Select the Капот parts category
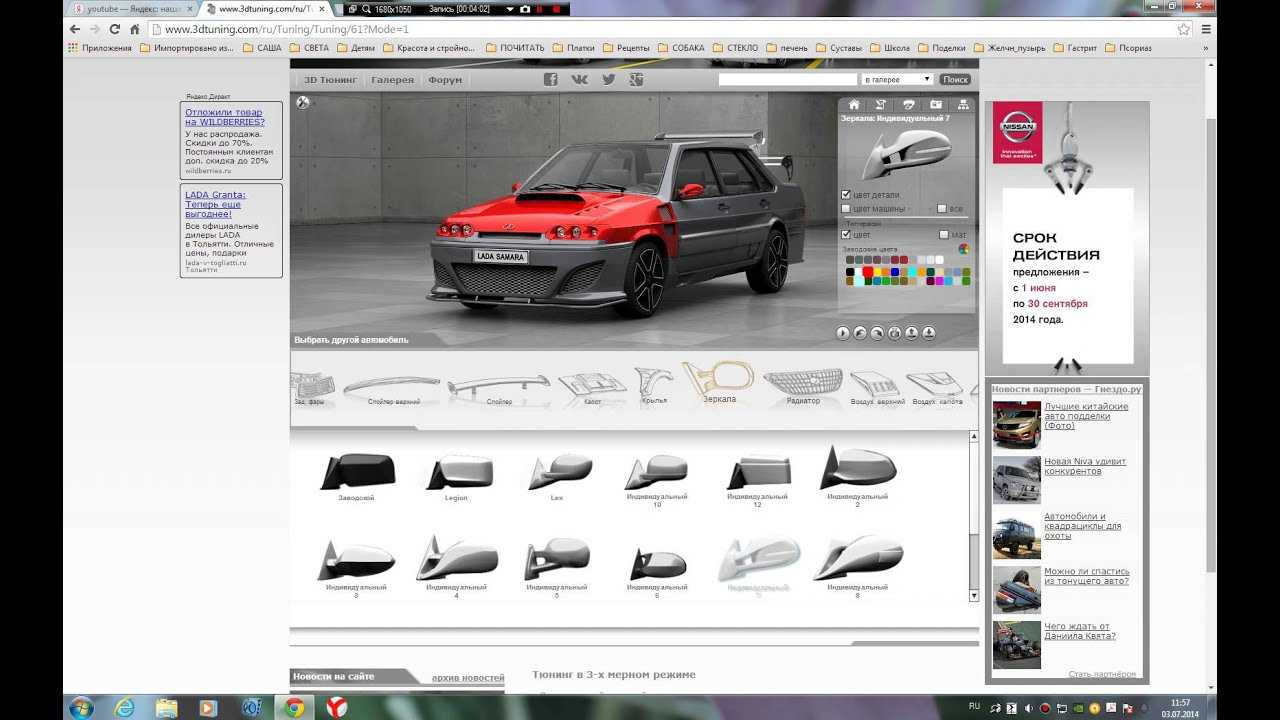The image size is (1280, 720). [x=593, y=388]
